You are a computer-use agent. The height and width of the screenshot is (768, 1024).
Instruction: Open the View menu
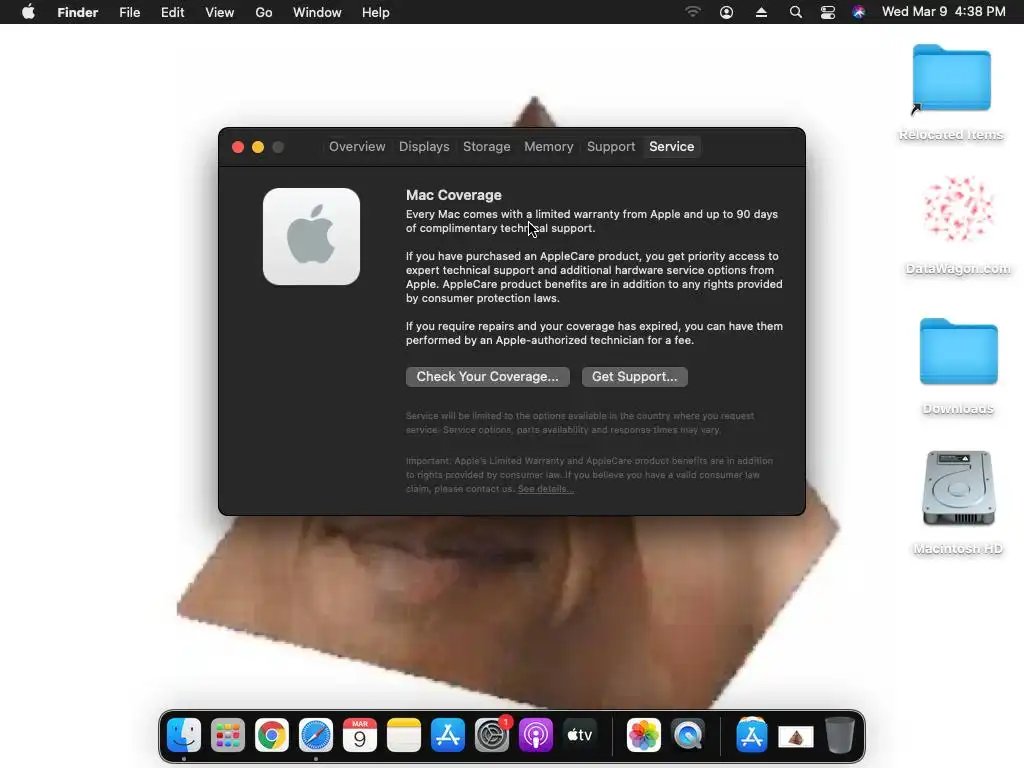click(x=219, y=12)
